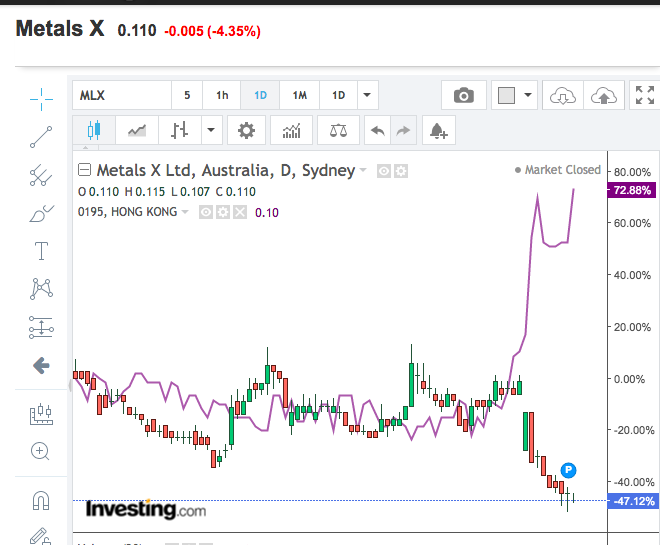Open the layout color square
660x545 pixels.
click(506, 95)
